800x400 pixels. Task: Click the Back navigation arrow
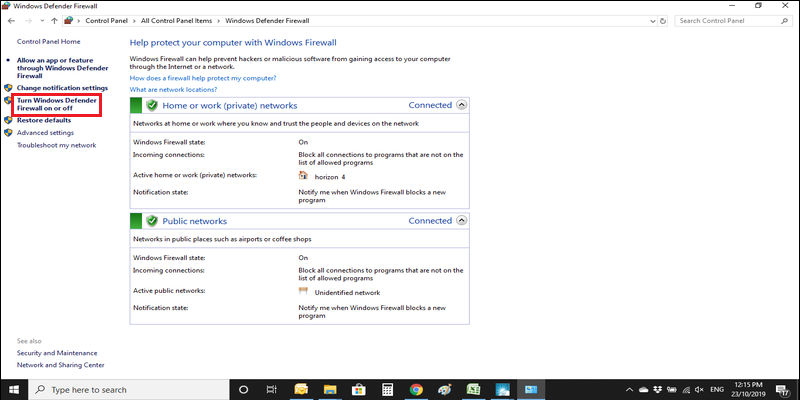pos(12,21)
